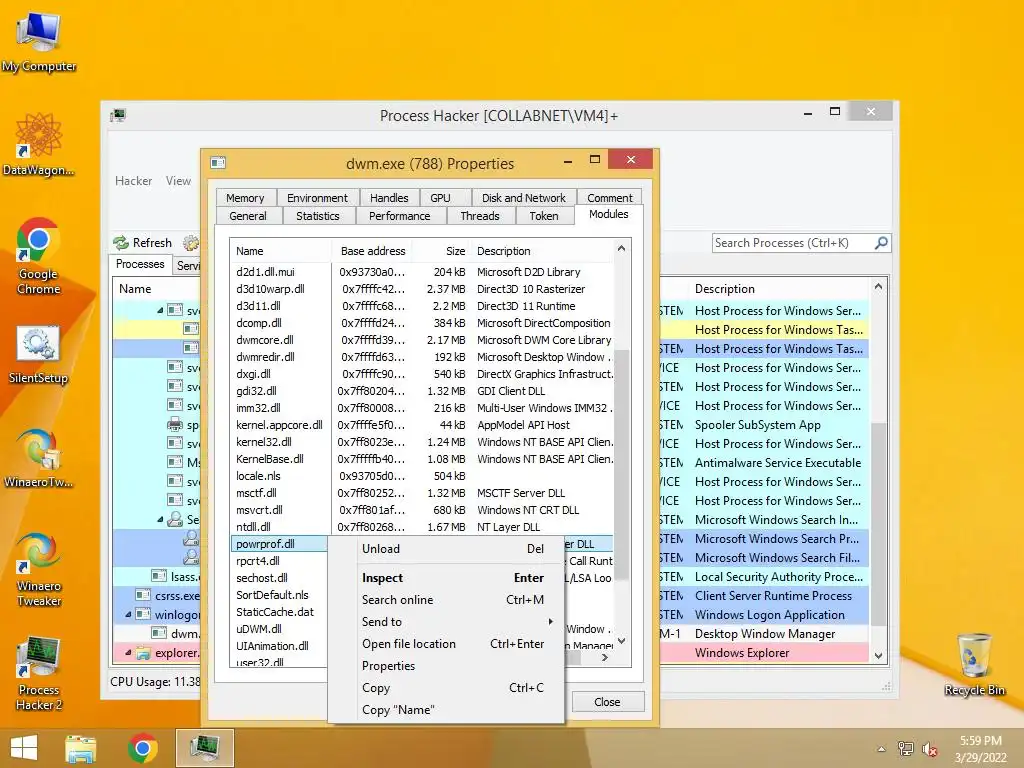
Task: Sort modules by Base address column
Action: click(372, 251)
